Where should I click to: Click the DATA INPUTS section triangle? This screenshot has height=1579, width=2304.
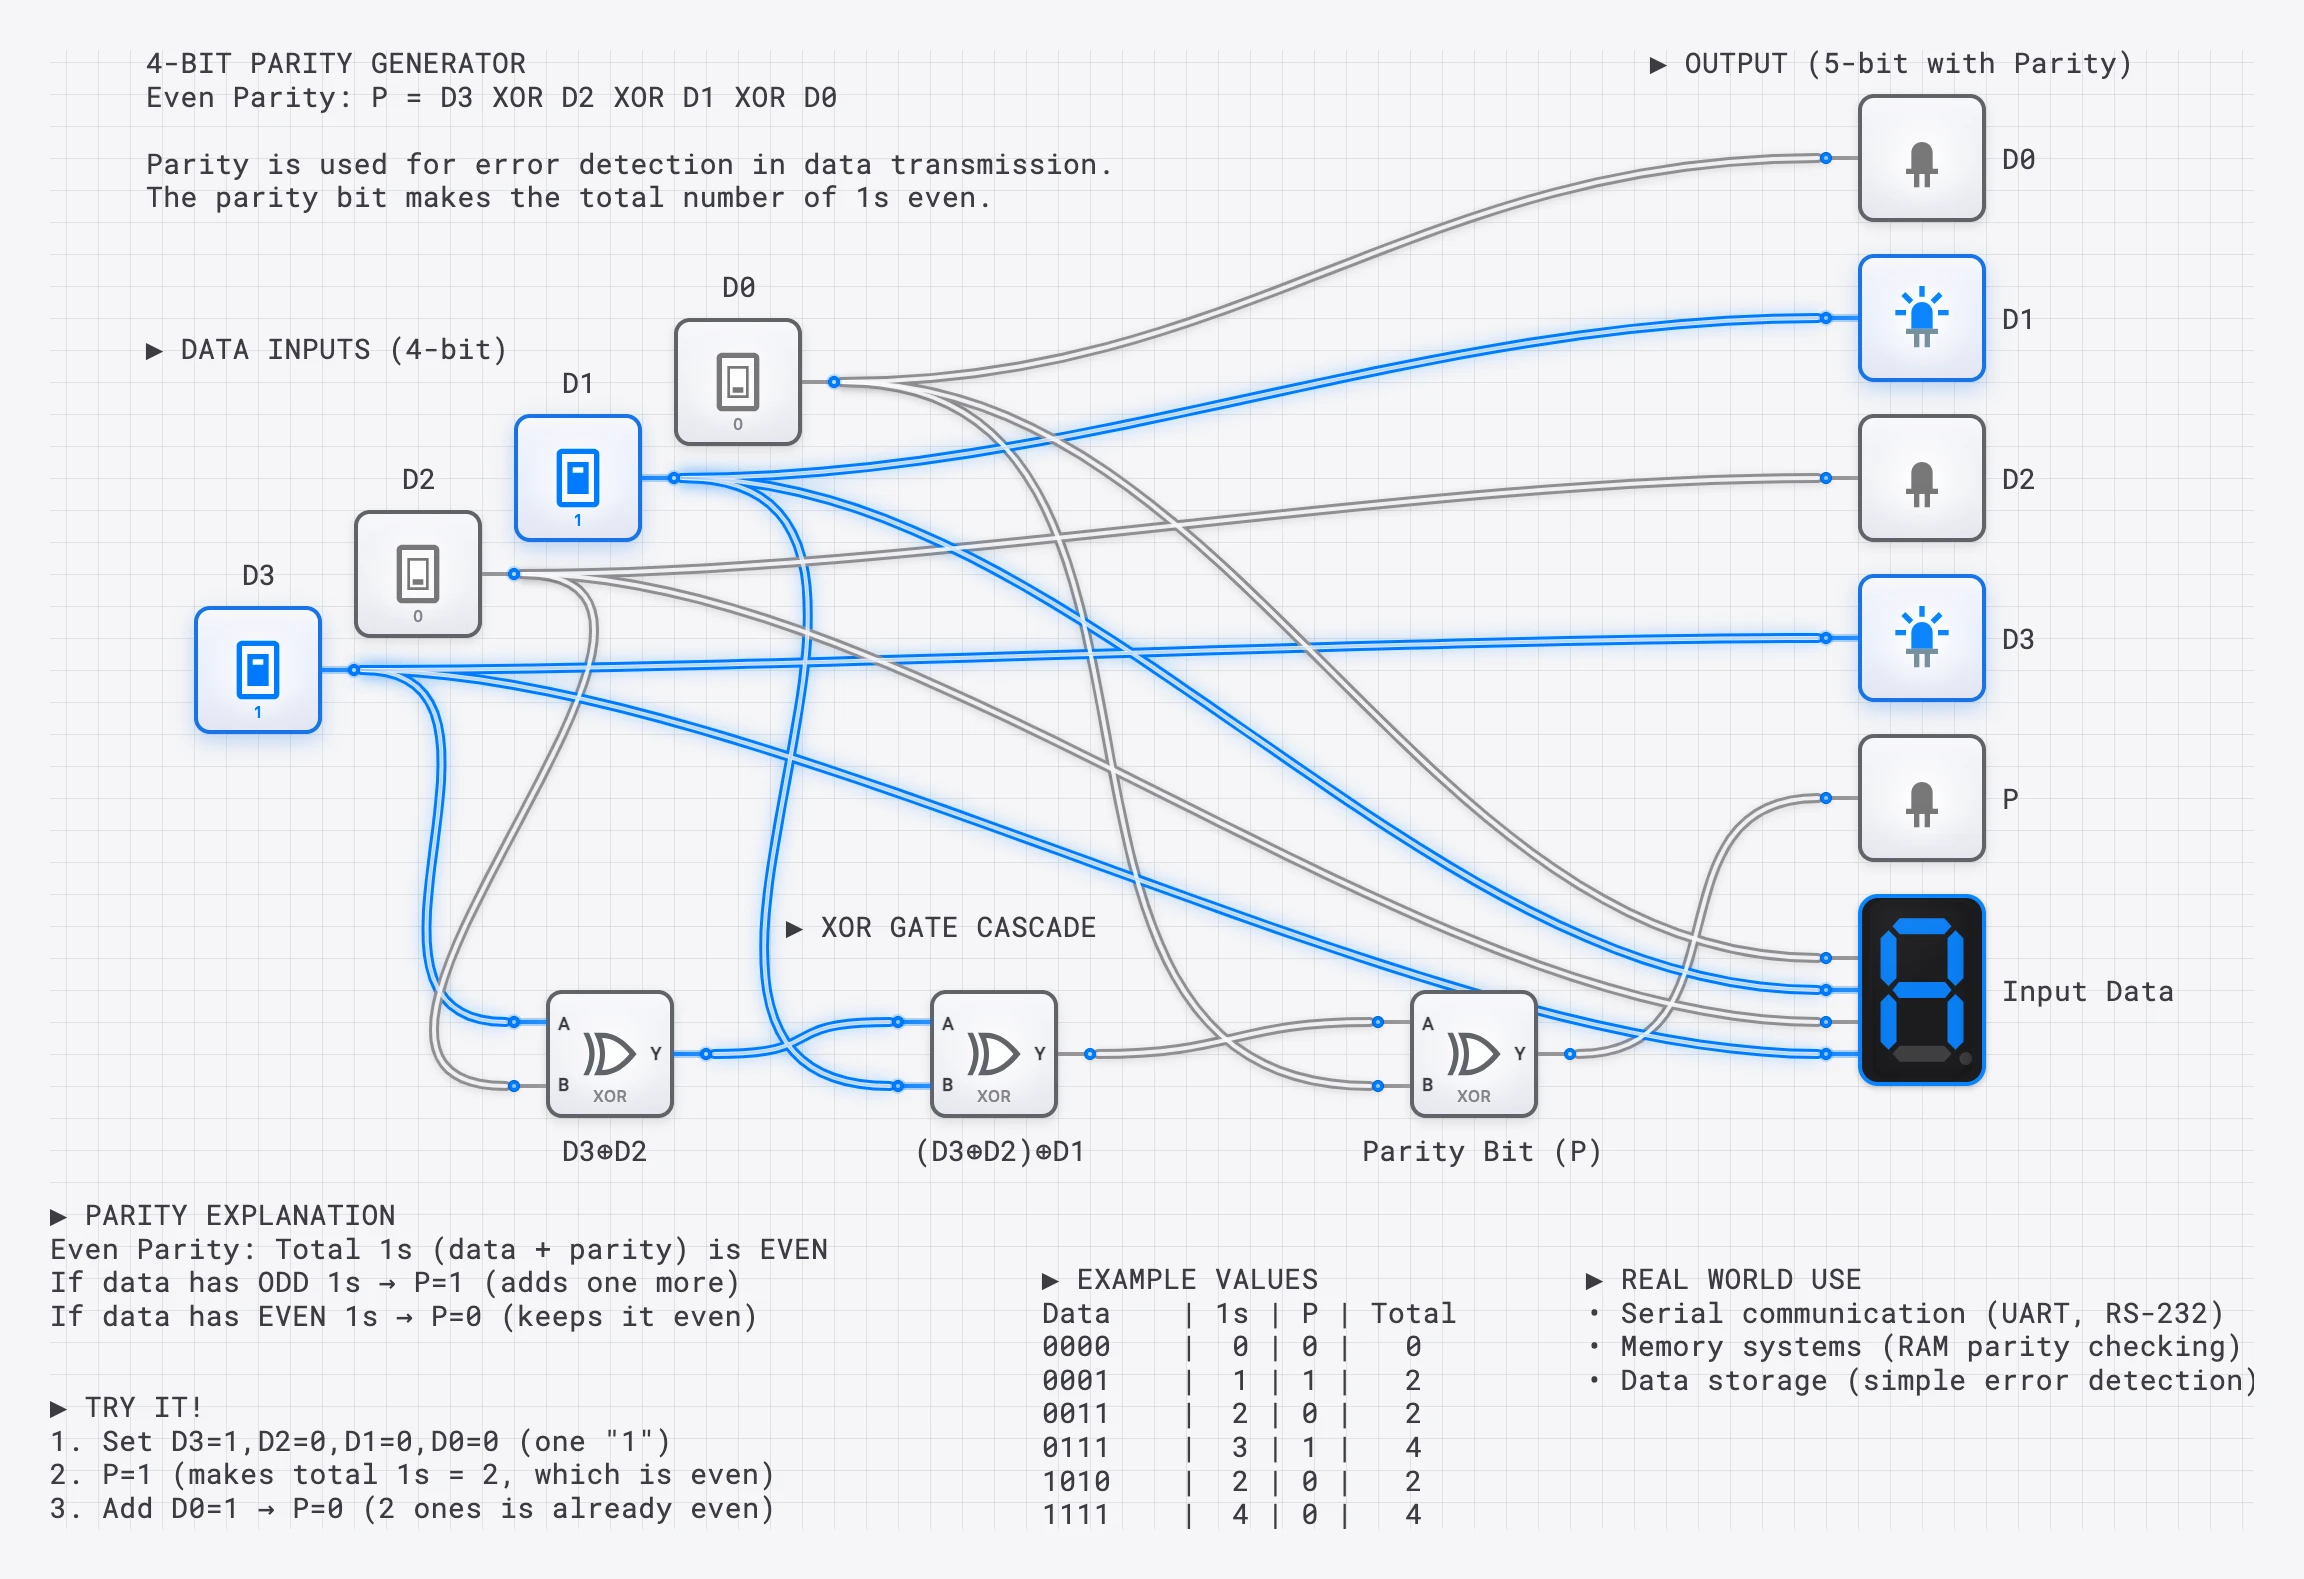pyautogui.click(x=154, y=351)
